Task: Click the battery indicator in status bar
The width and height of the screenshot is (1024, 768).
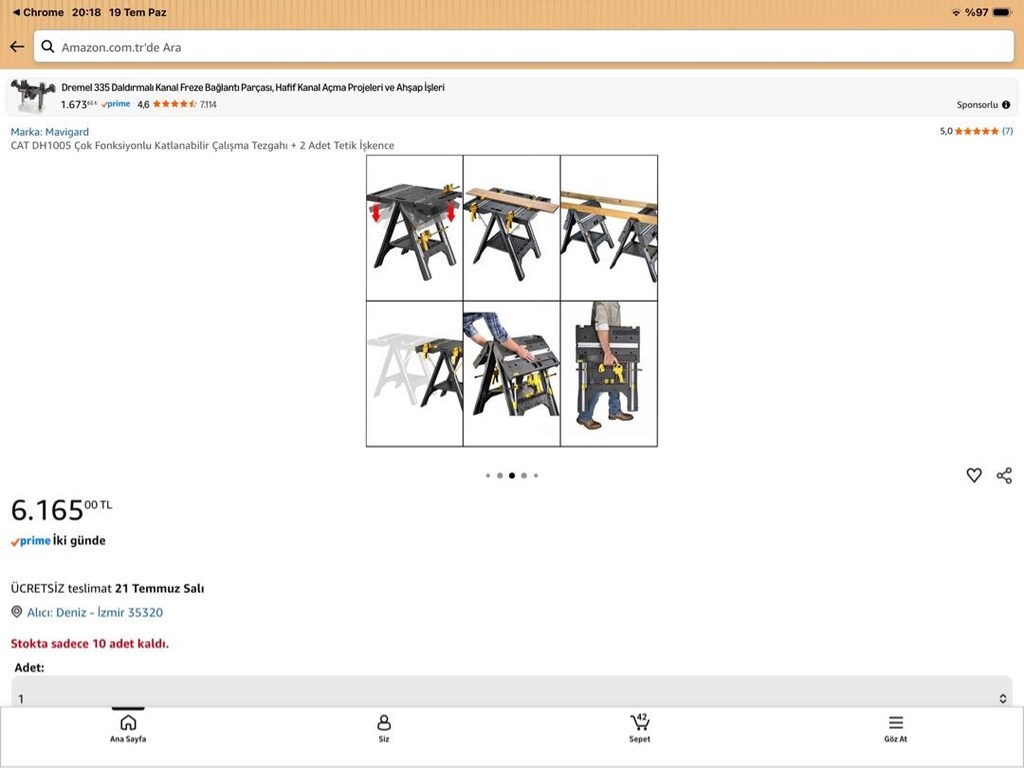Action: coord(1002,12)
